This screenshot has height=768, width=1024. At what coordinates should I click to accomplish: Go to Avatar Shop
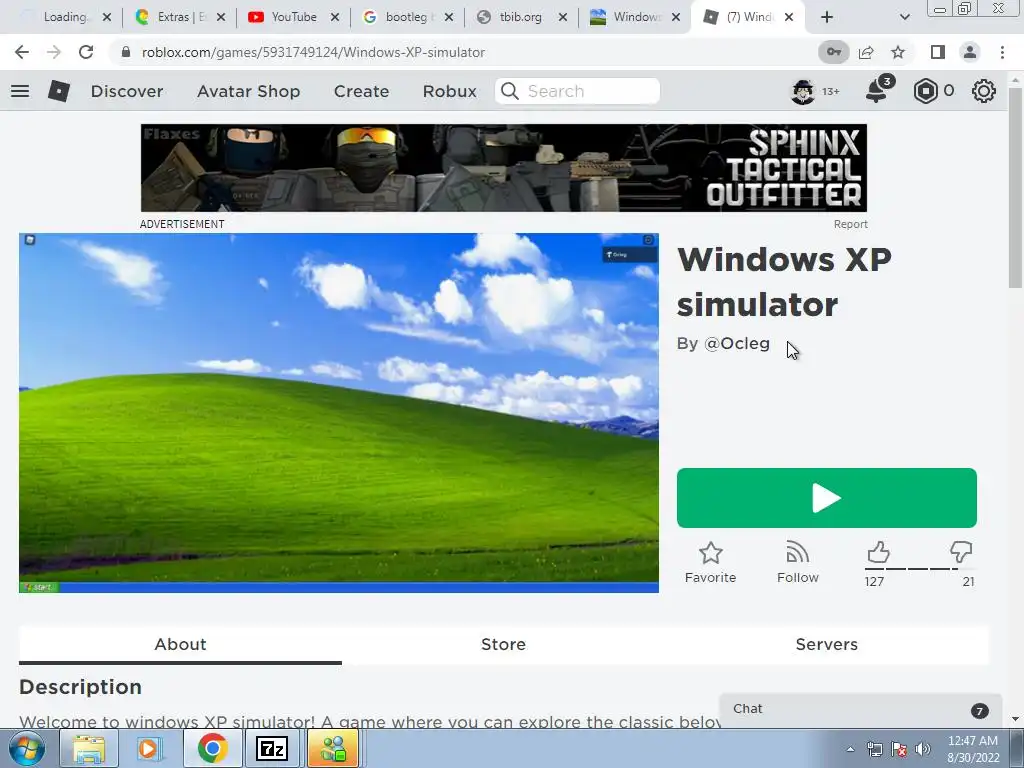[x=248, y=91]
